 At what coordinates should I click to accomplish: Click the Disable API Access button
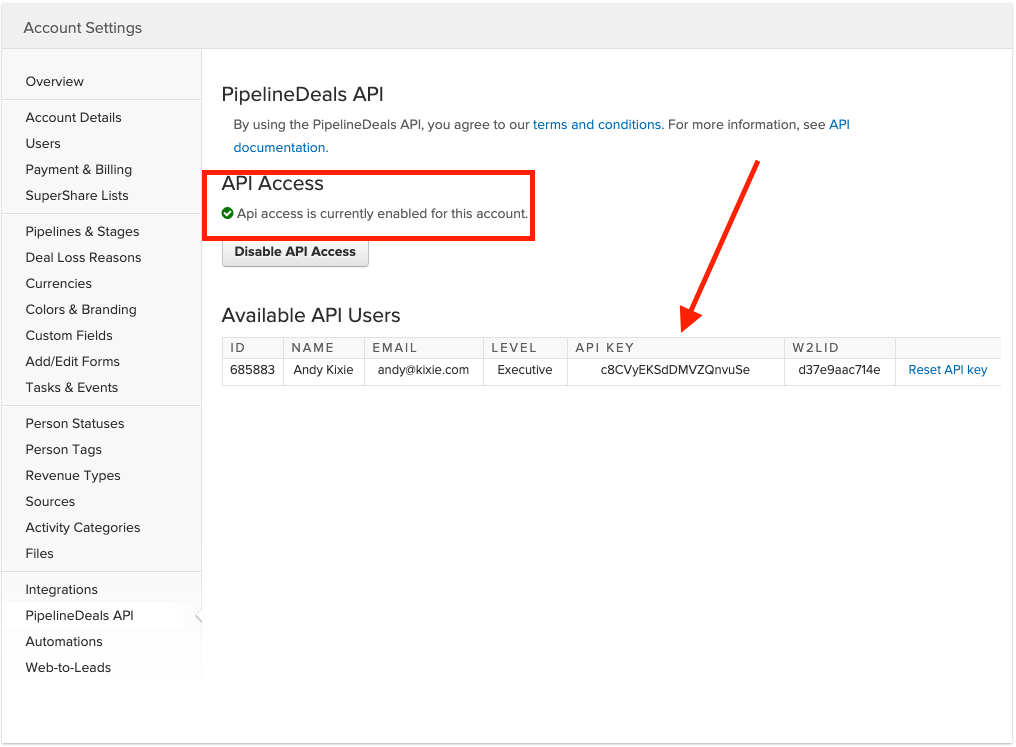(295, 252)
